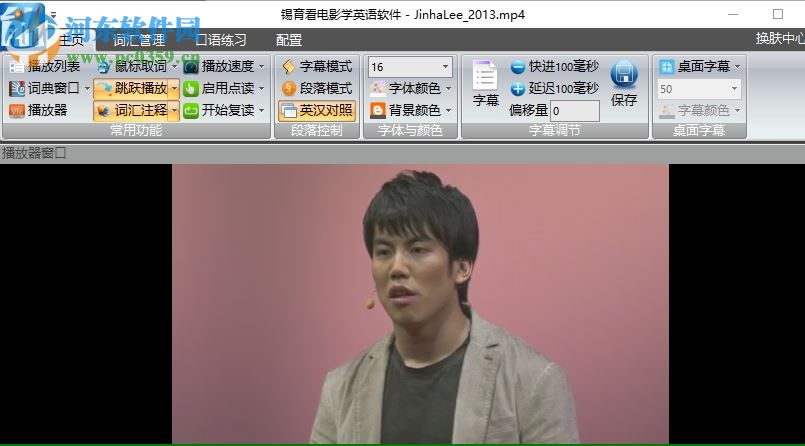Open the font size 16 combo box

click(410, 67)
